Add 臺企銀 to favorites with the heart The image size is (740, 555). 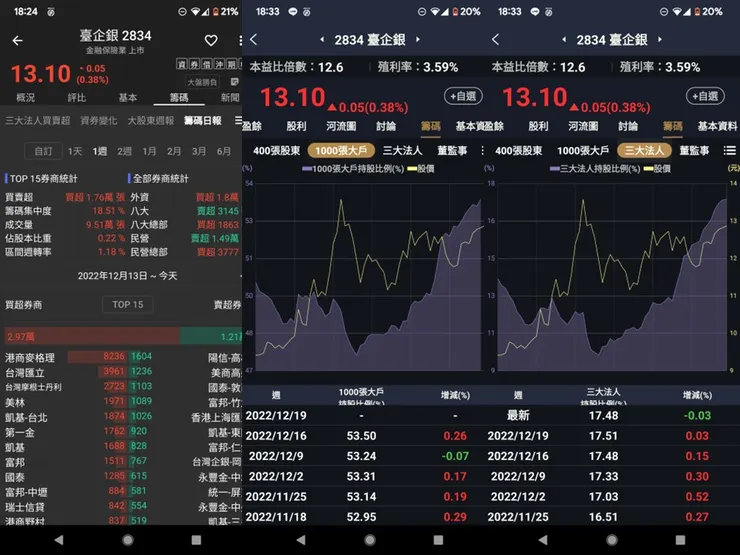point(211,41)
